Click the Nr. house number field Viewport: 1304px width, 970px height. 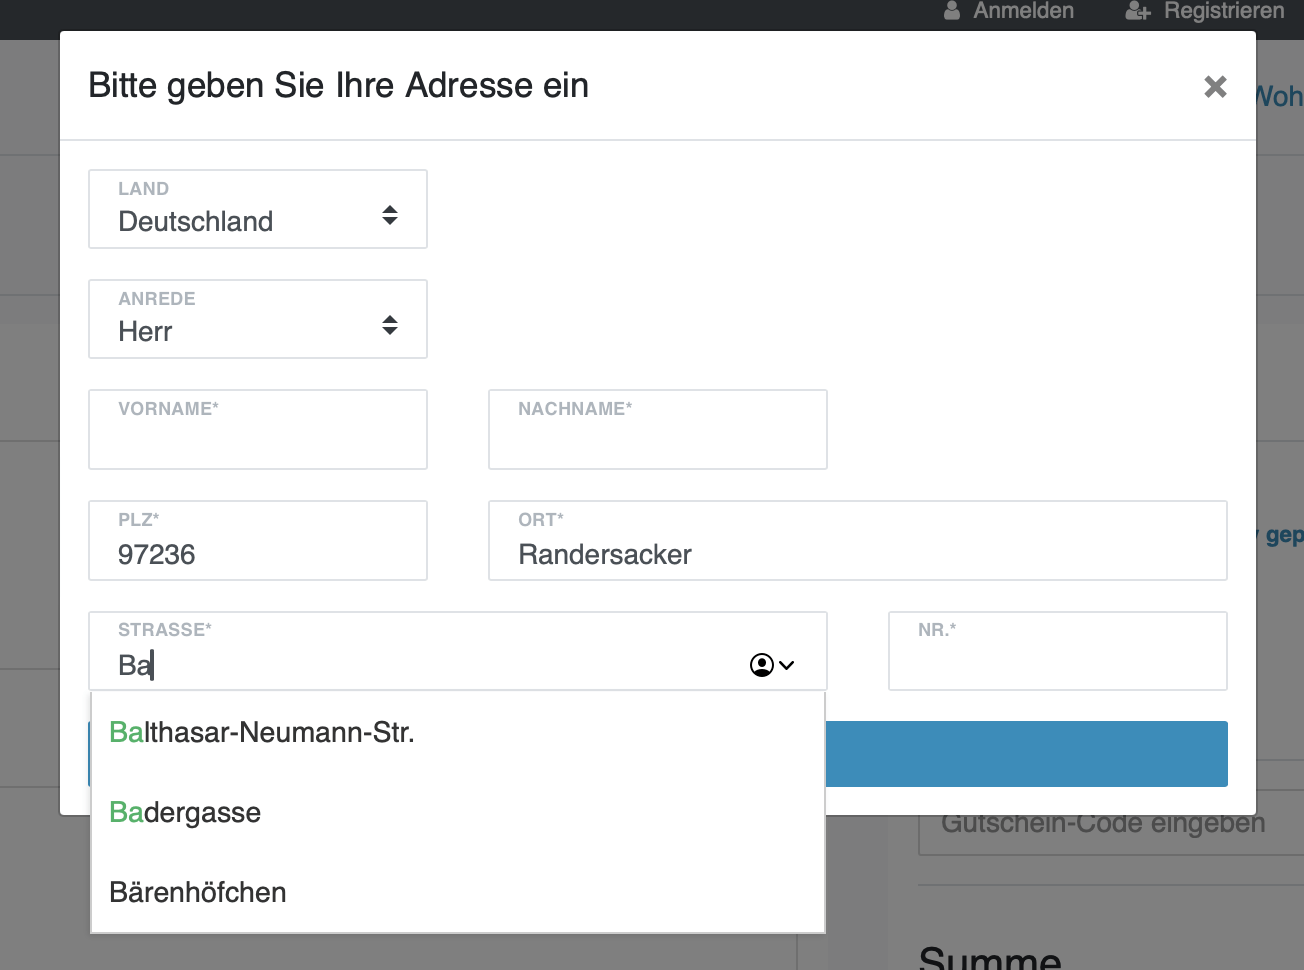click(1058, 651)
